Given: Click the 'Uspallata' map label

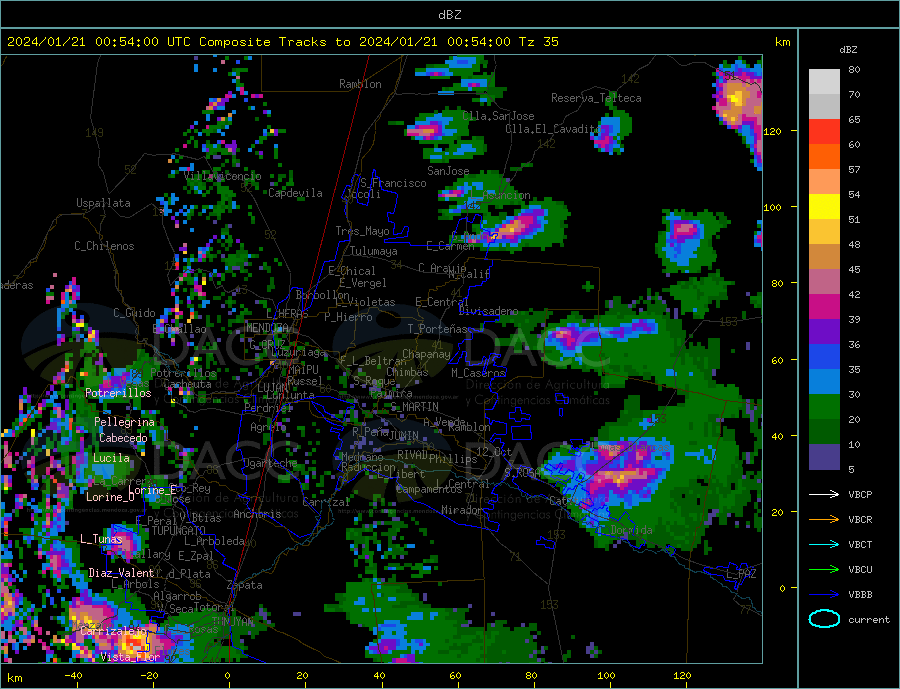Looking at the screenshot, I should 103,203.
